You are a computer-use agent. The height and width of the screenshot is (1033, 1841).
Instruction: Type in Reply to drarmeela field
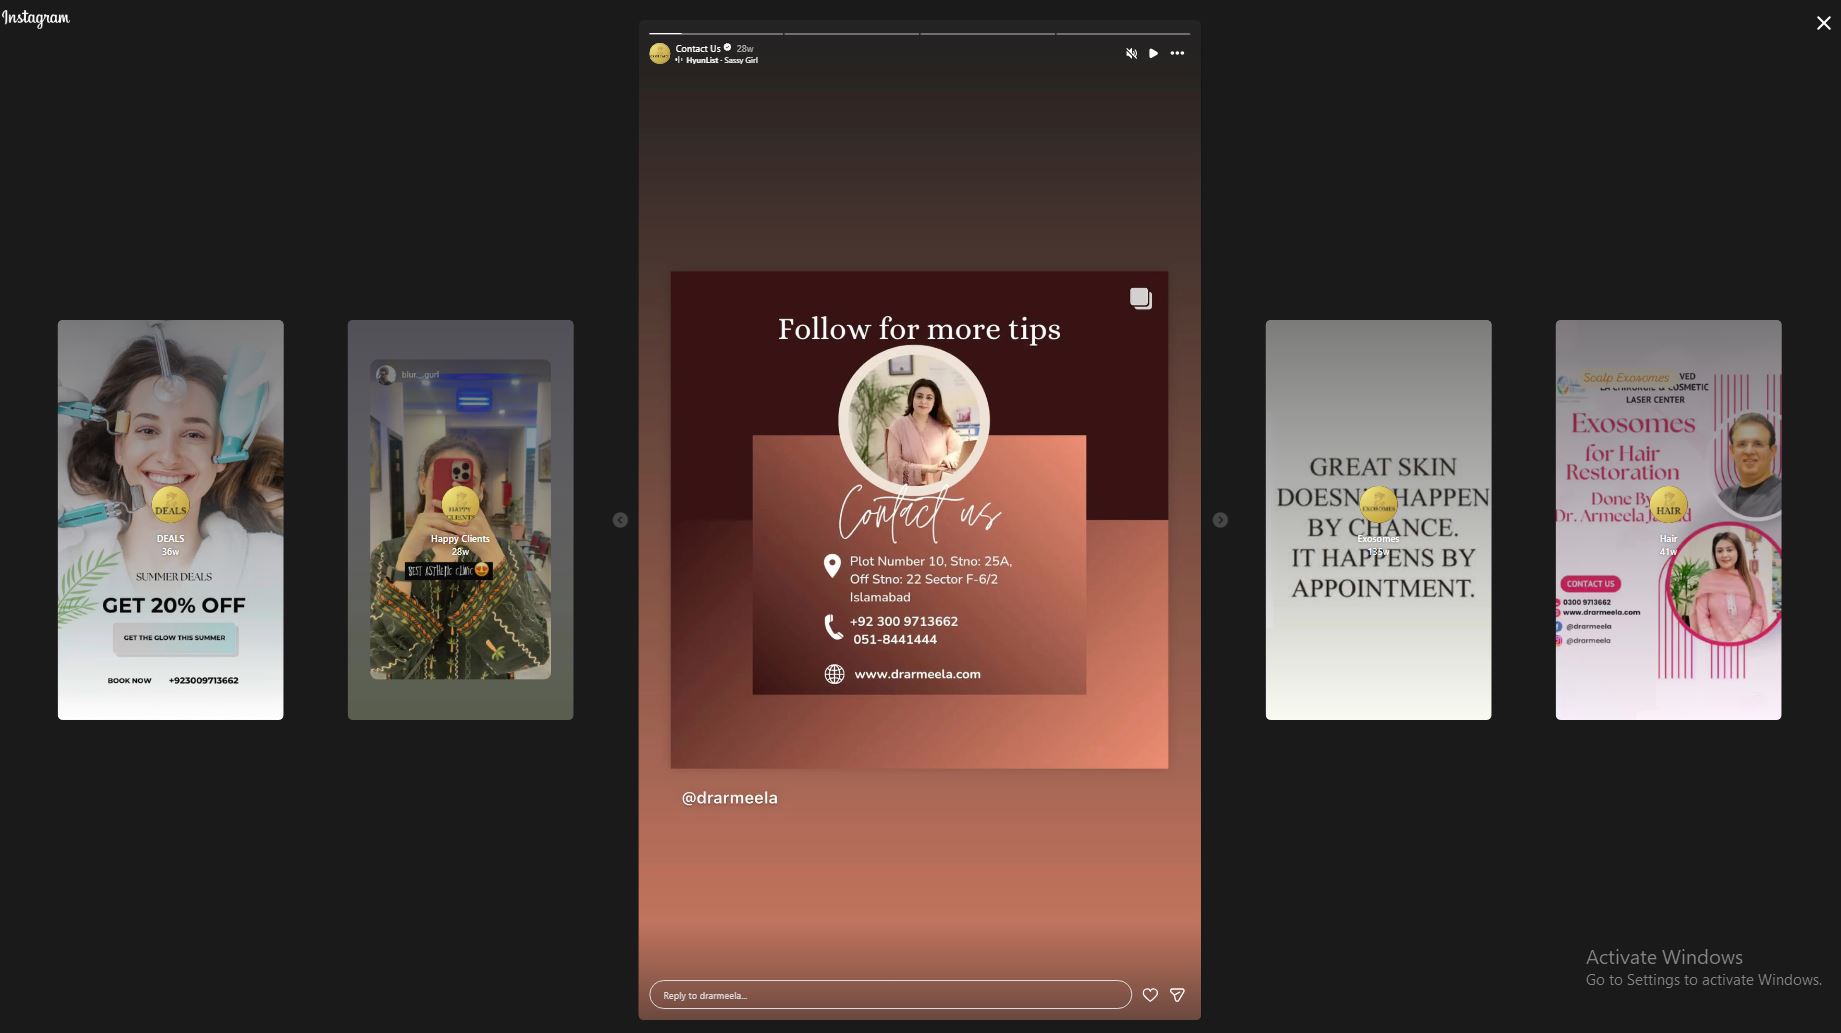pos(889,995)
